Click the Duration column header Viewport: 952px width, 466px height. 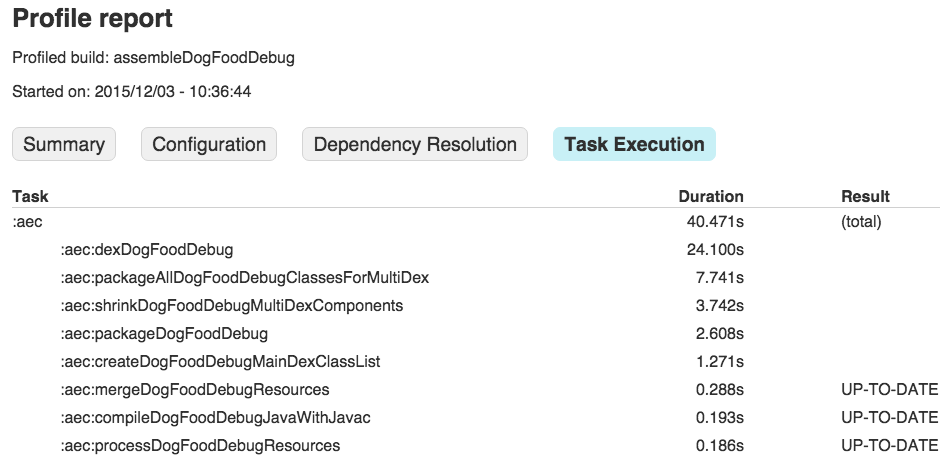tap(710, 197)
